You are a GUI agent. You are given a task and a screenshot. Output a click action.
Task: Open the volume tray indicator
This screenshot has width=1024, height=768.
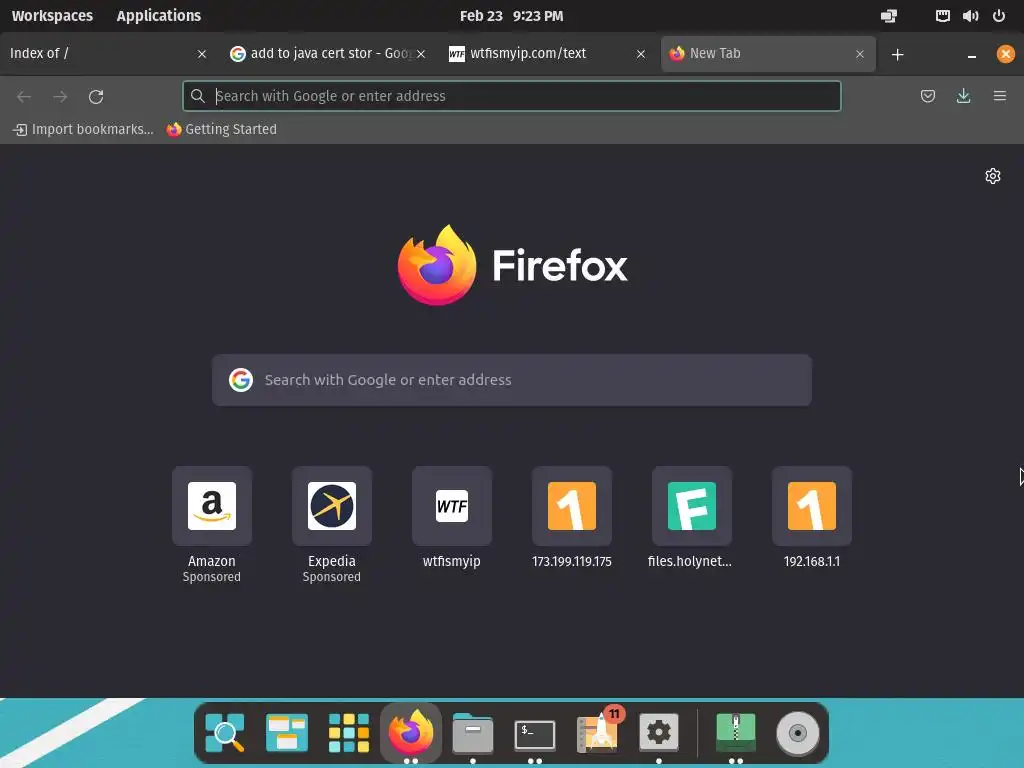(970, 16)
